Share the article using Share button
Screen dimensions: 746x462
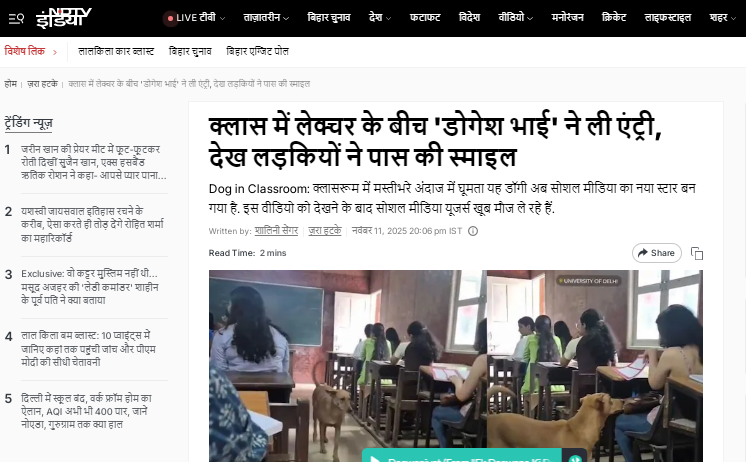tap(656, 253)
